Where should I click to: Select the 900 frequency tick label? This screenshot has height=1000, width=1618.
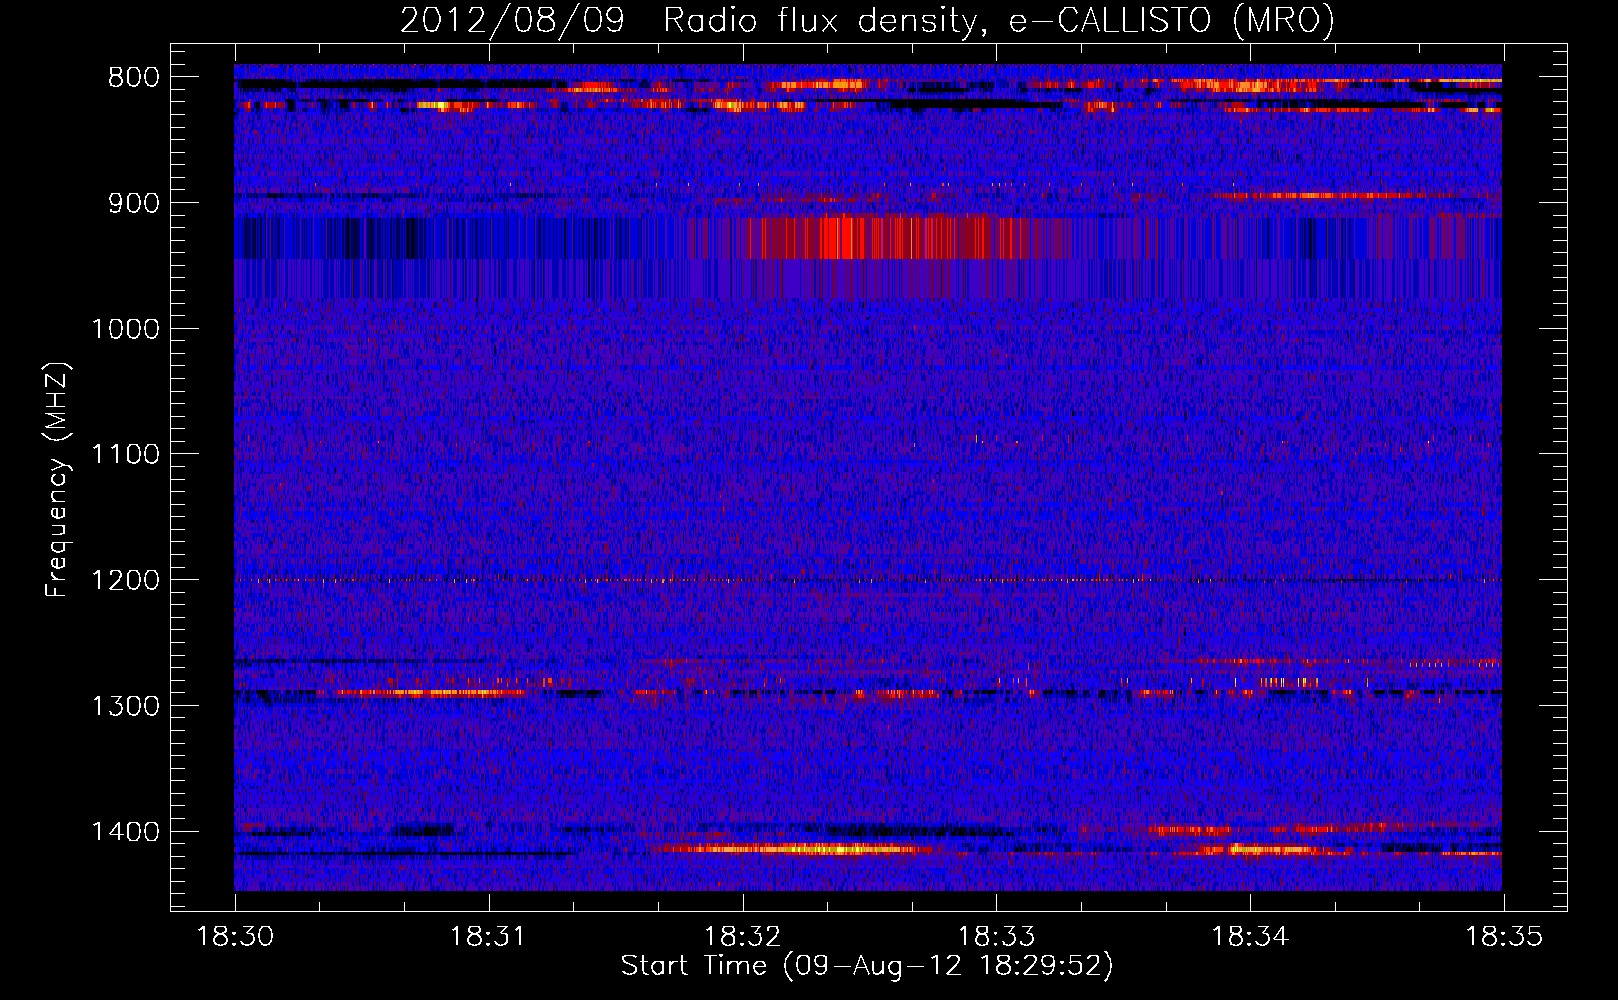[x=133, y=203]
